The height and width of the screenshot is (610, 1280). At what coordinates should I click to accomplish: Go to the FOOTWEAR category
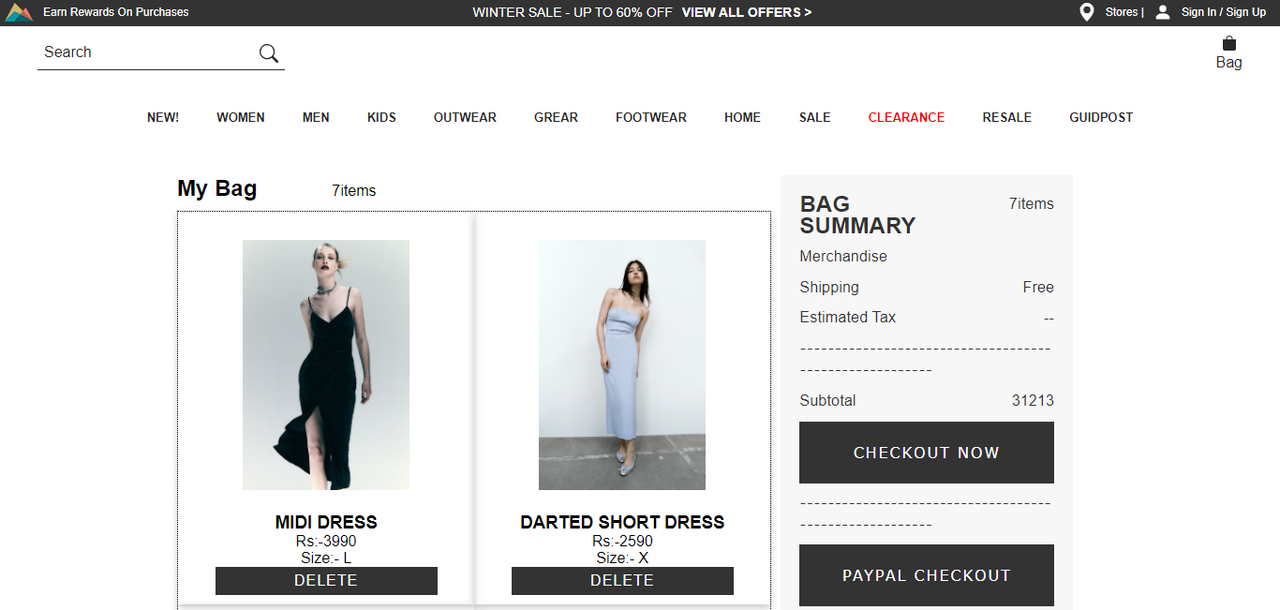pos(651,117)
